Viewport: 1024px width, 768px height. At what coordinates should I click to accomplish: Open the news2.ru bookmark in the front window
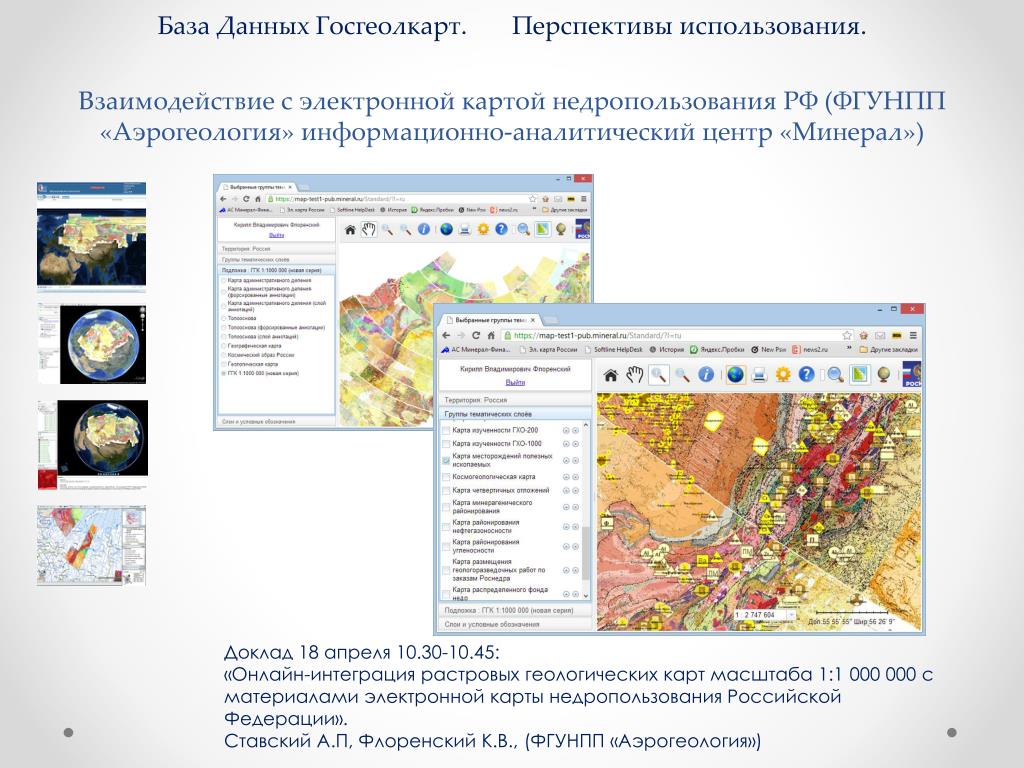tap(810, 349)
